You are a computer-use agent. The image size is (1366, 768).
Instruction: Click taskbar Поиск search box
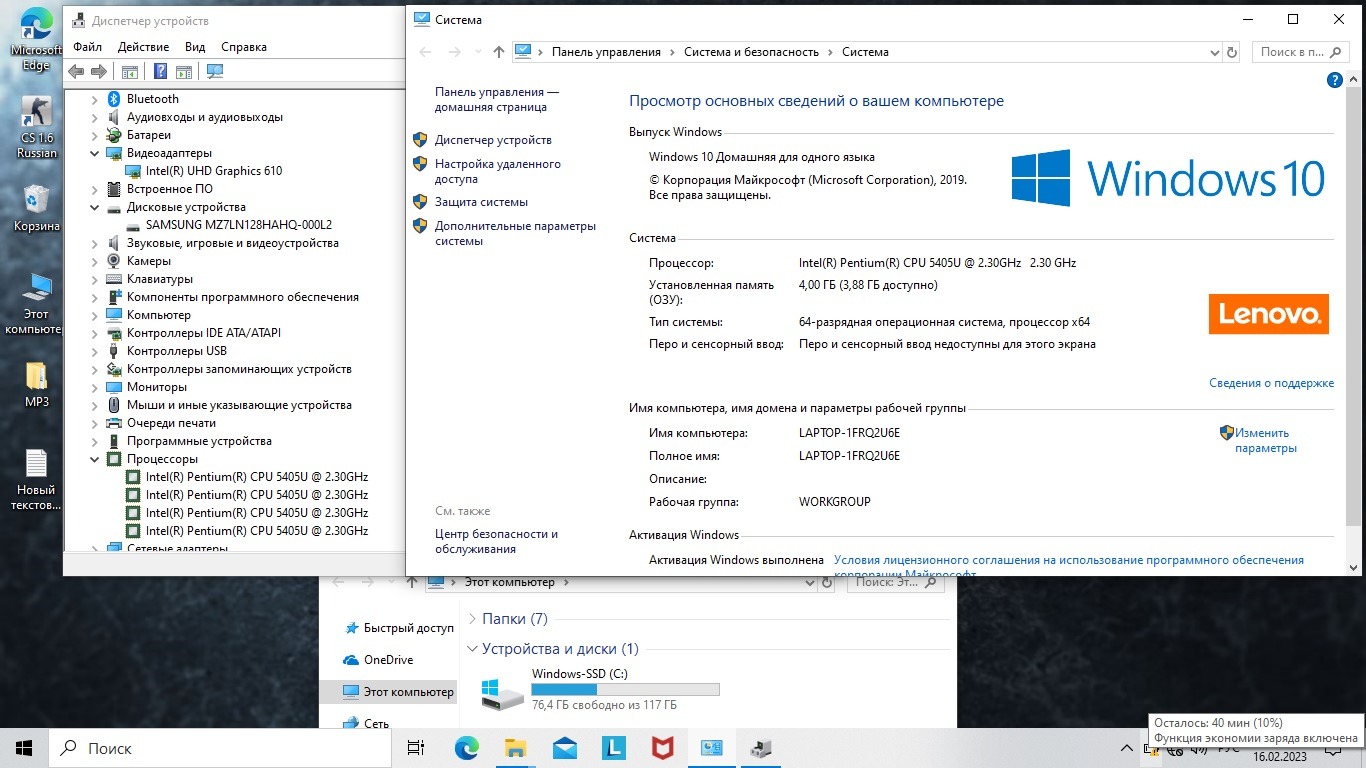[222, 748]
